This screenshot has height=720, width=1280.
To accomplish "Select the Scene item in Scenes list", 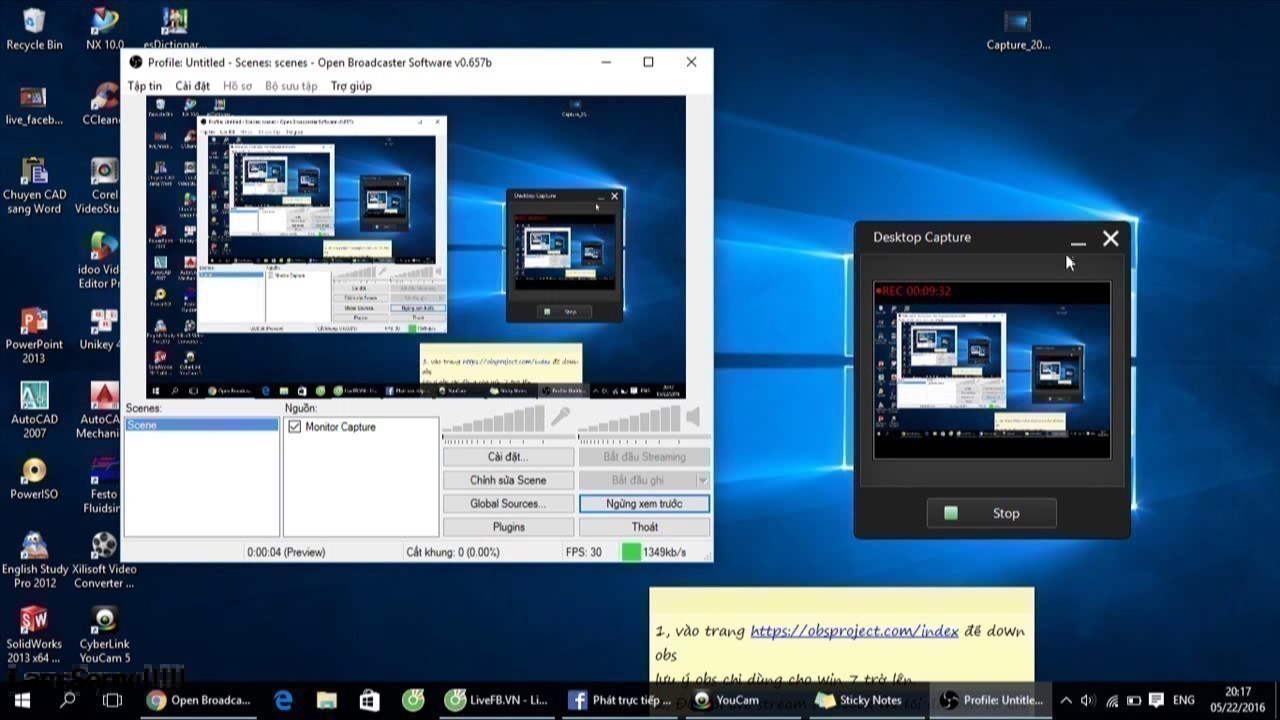I will tap(201, 425).
